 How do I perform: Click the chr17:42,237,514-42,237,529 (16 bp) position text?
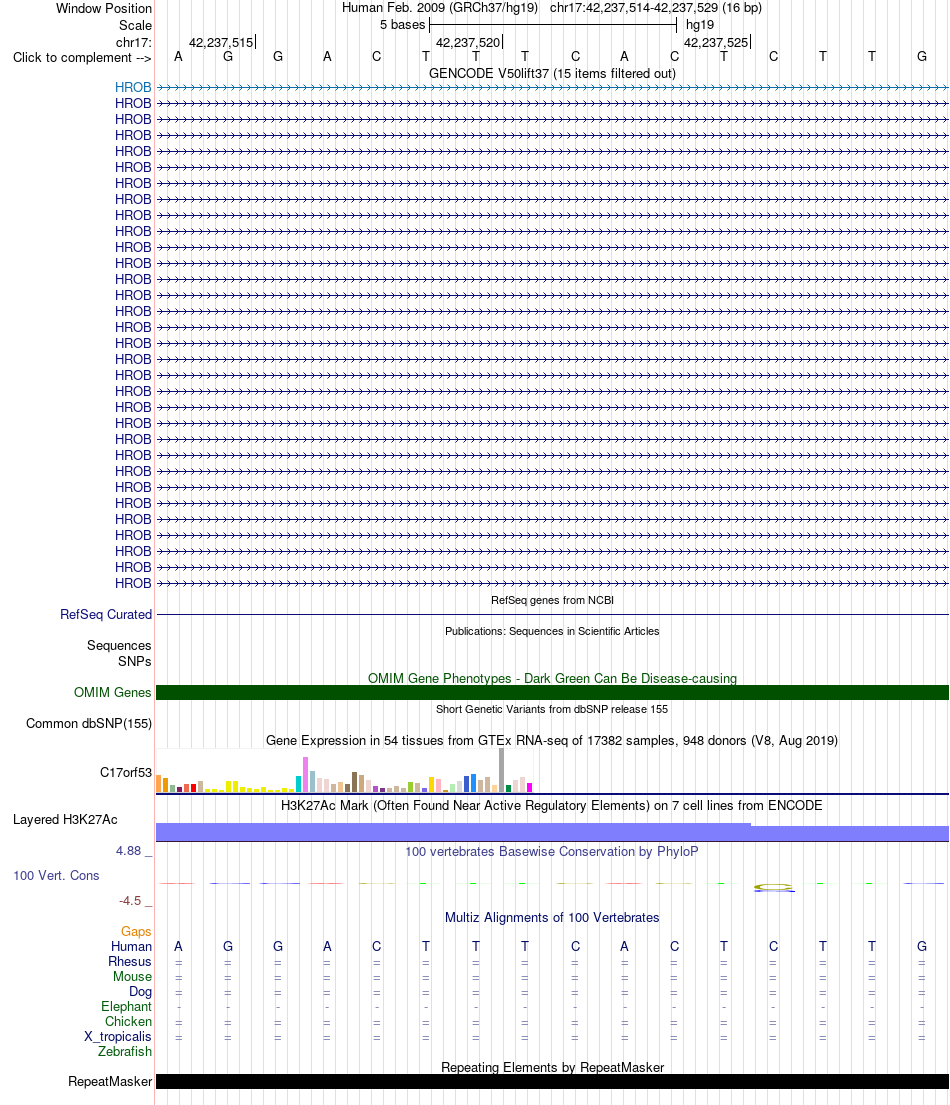655,8
